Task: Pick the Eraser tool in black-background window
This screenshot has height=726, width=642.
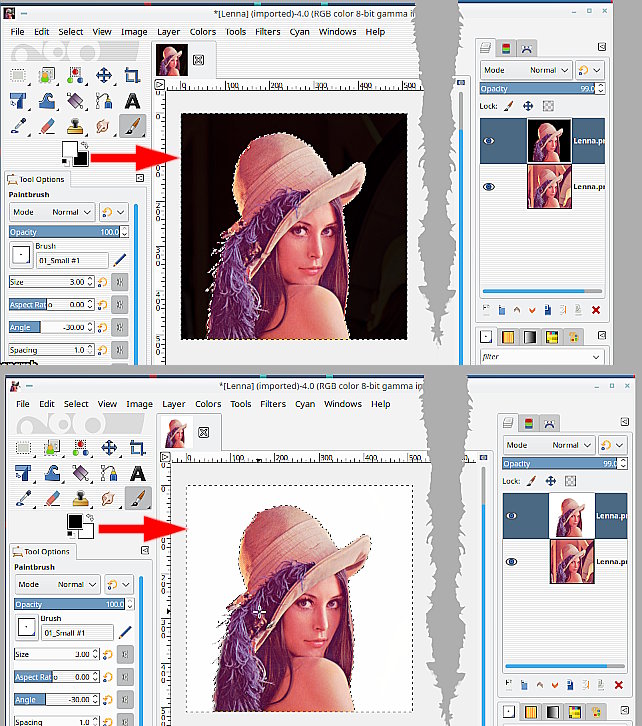Action: coord(47,126)
